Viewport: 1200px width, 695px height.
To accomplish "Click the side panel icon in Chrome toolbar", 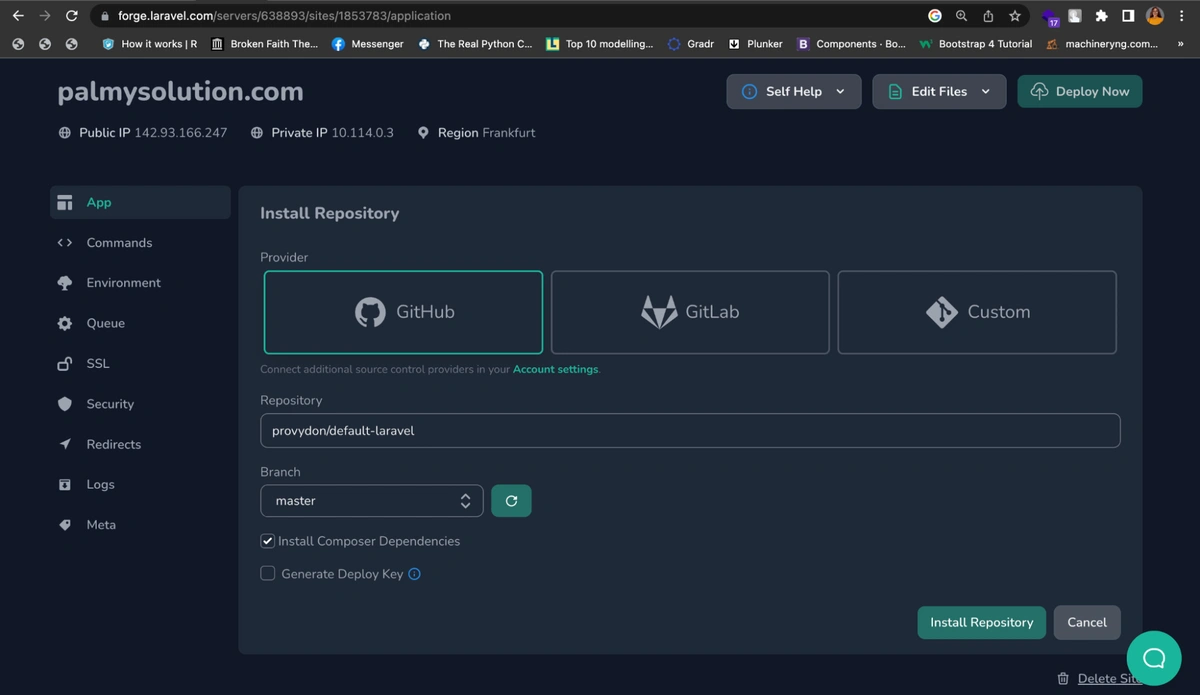I will point(1127,16).
